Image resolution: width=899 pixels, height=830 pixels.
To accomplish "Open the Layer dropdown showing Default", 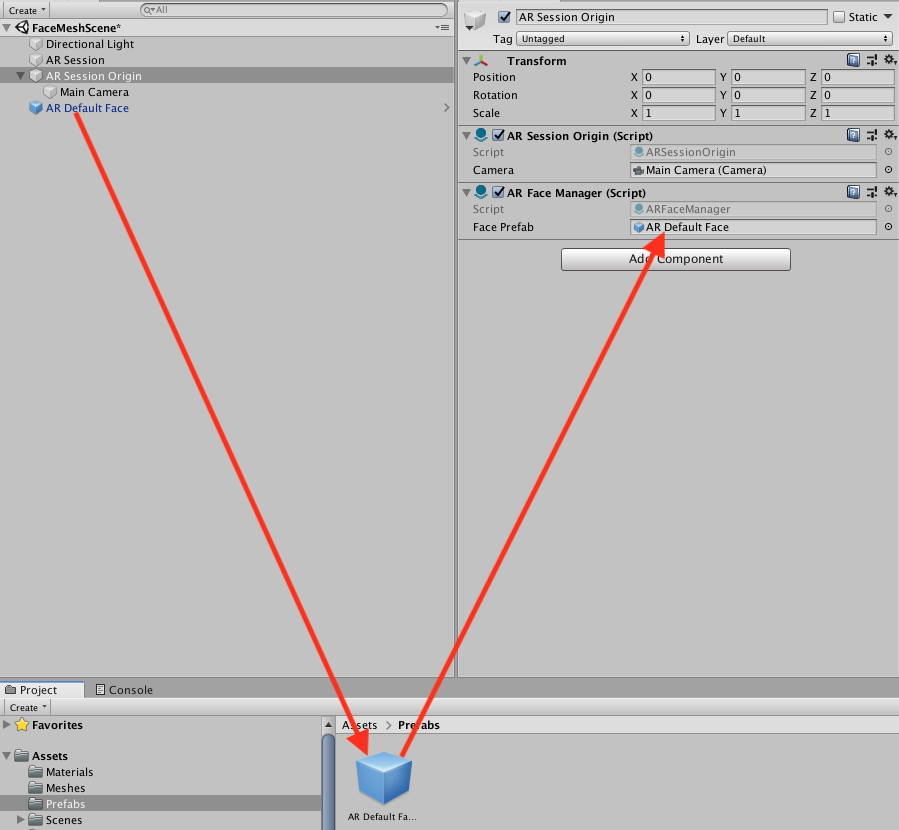I will tap(809, 39).
